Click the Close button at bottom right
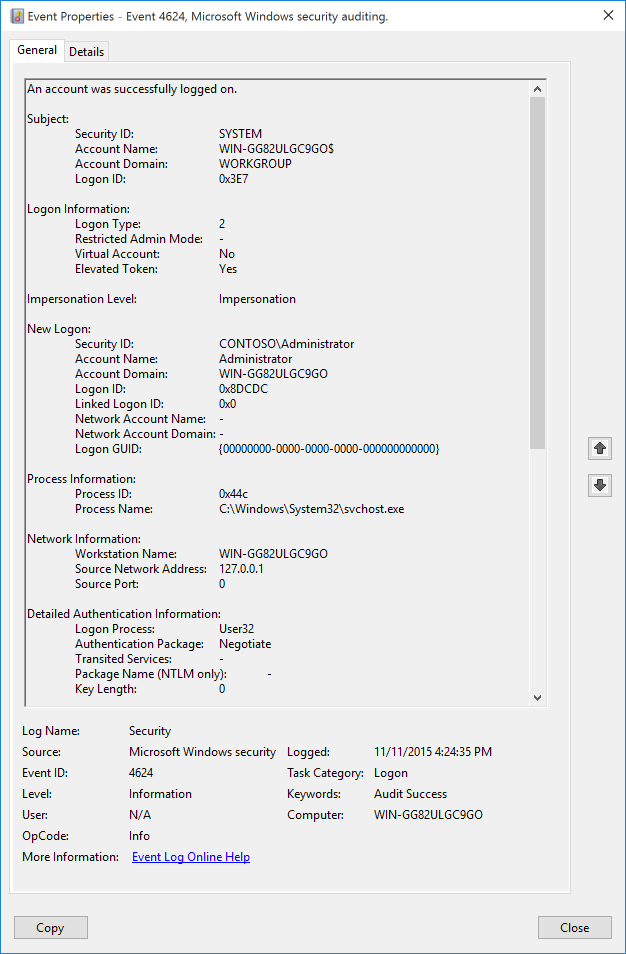 (574, 927)
